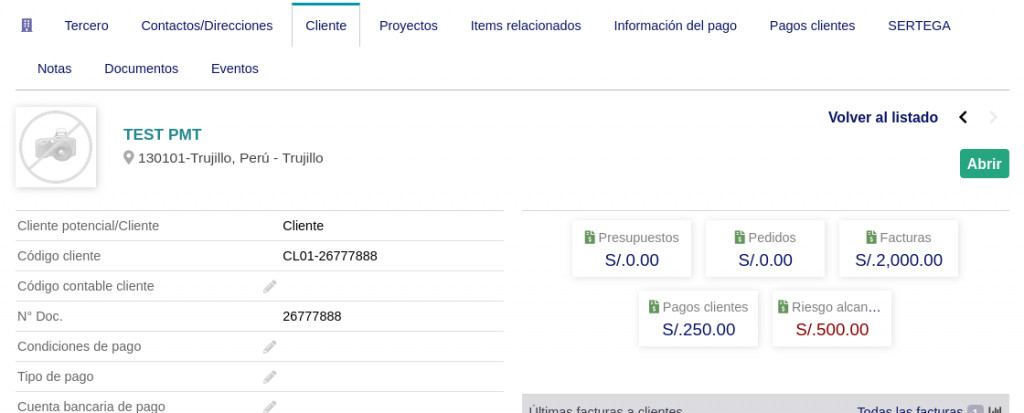Open the Pedidos summary box
The height and width of the screenshot is (413, 1024).
tap(765, 249)
